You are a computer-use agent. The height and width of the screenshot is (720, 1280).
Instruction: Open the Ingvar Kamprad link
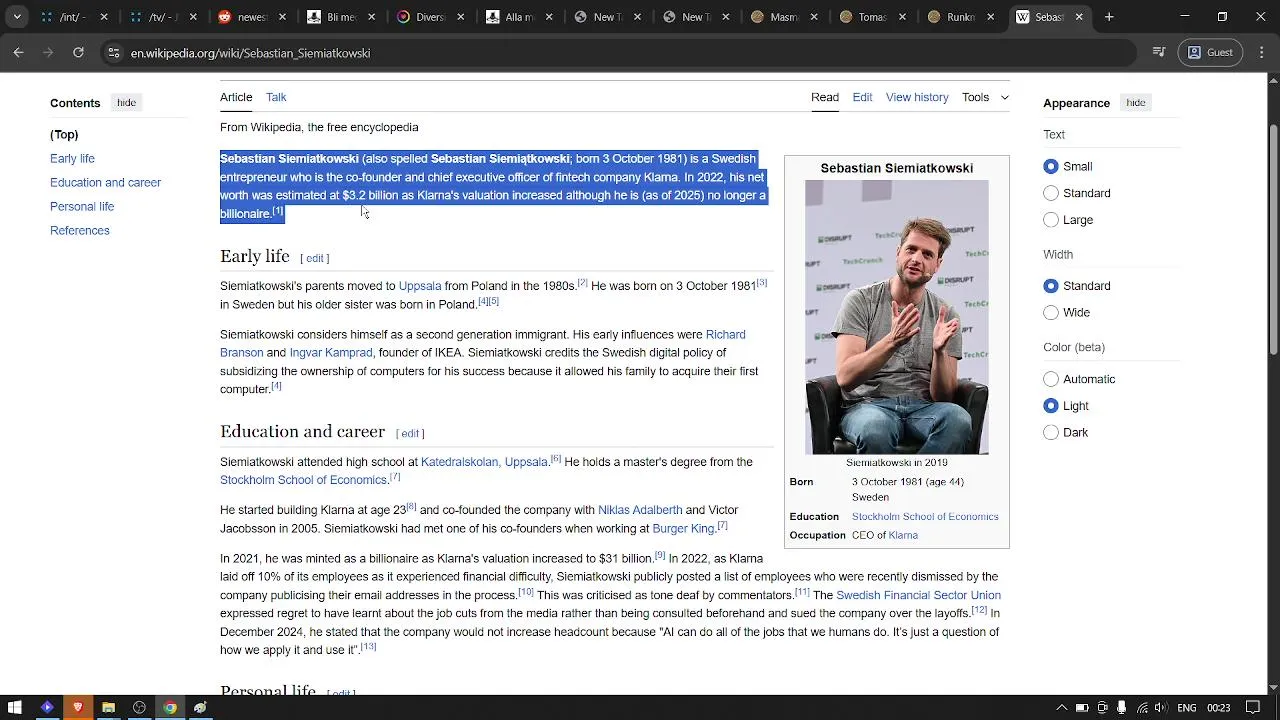(331, 353)
